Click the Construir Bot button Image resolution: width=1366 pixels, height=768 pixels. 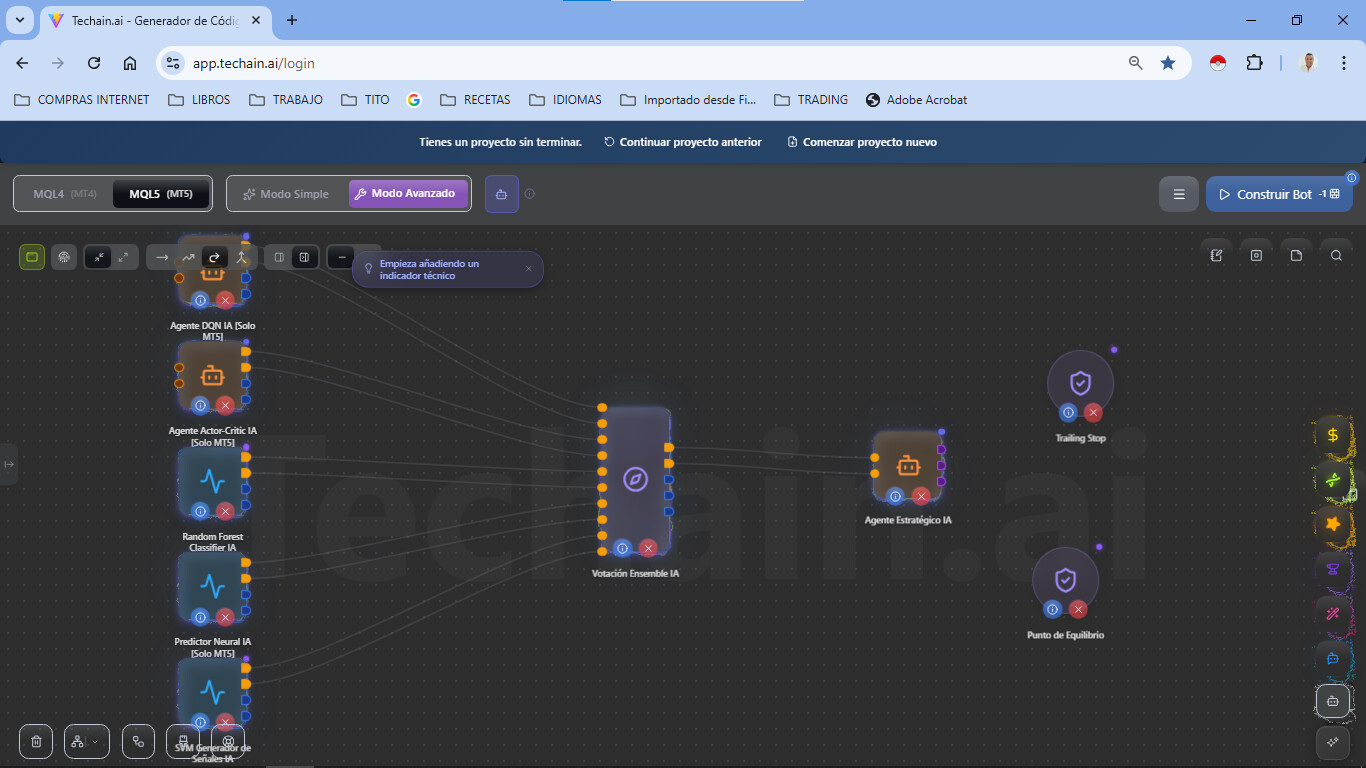[1278, 194]
